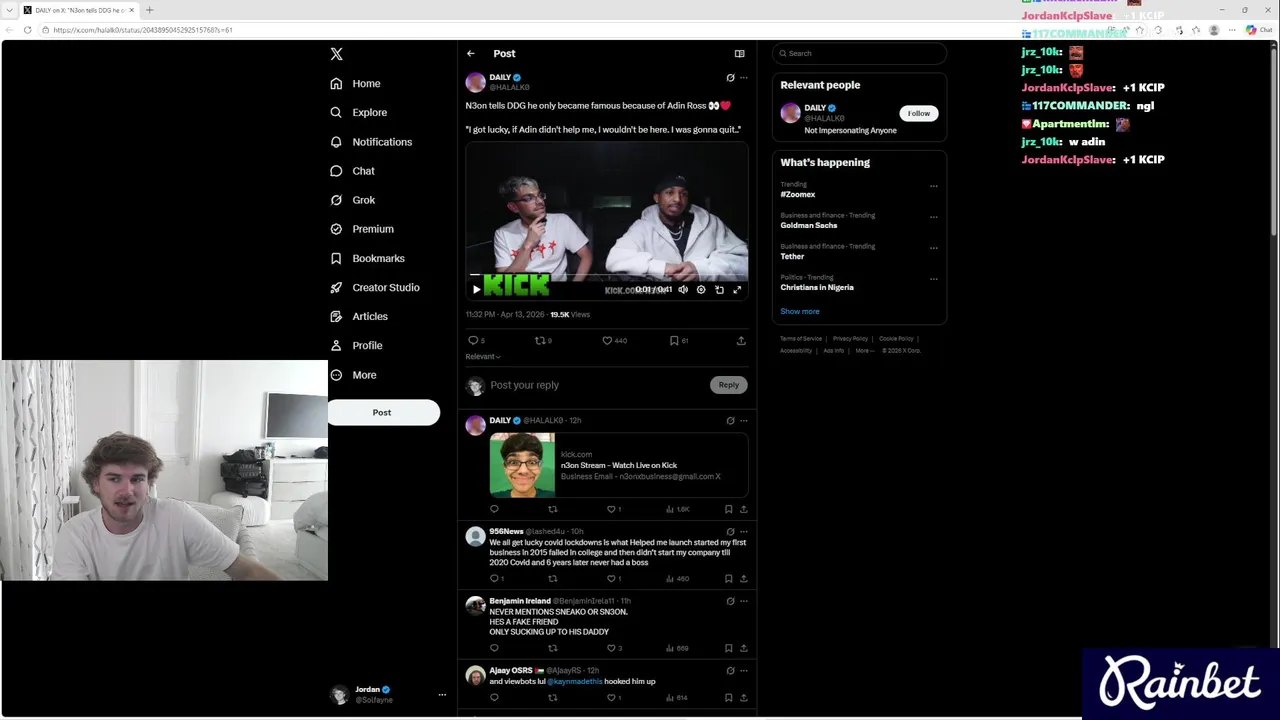Open Grok
This screenshot has height=720, width=1280.
coord(352,200)
